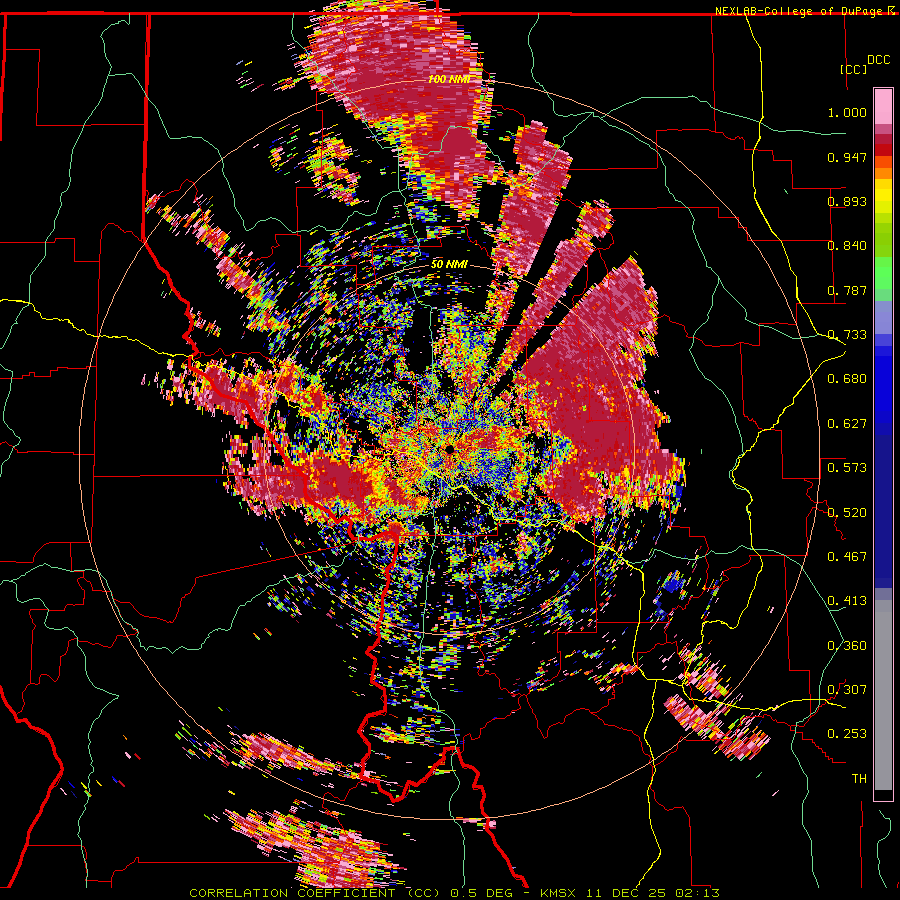This screenshot has width=900, height=900.
Task: Click the 0.893 scale value
Action: point(847,201)
